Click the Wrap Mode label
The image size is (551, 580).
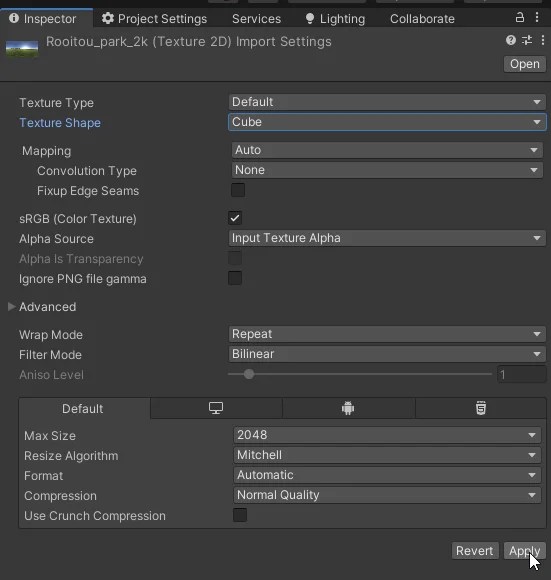pos(51,335)
